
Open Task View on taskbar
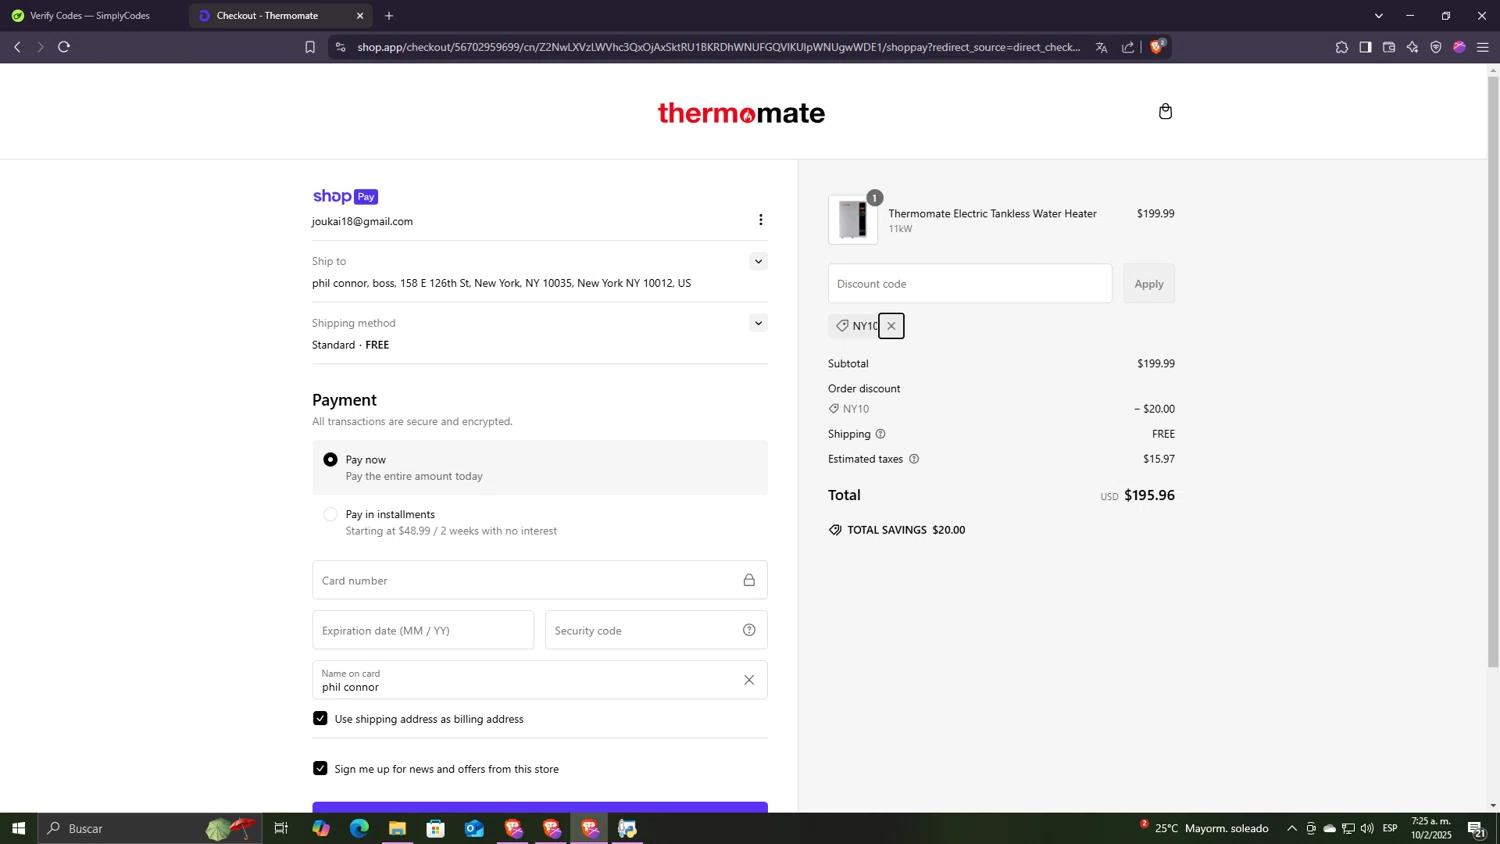tap(281, 828)
